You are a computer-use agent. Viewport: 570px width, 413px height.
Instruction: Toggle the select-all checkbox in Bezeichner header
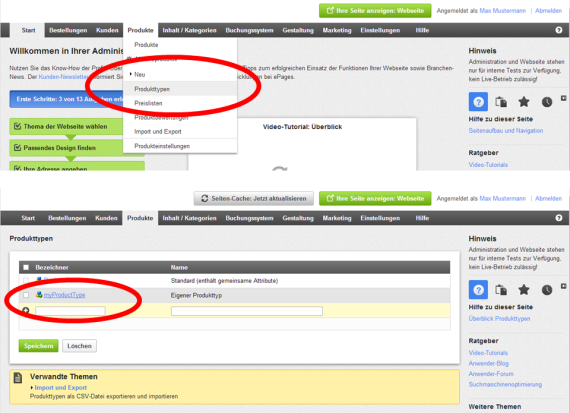coord(26,268)
